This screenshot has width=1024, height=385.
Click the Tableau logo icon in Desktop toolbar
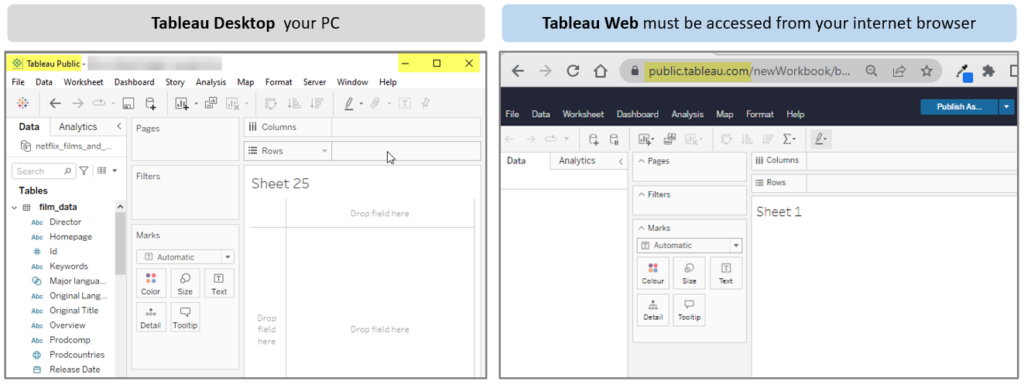[22, 103]
